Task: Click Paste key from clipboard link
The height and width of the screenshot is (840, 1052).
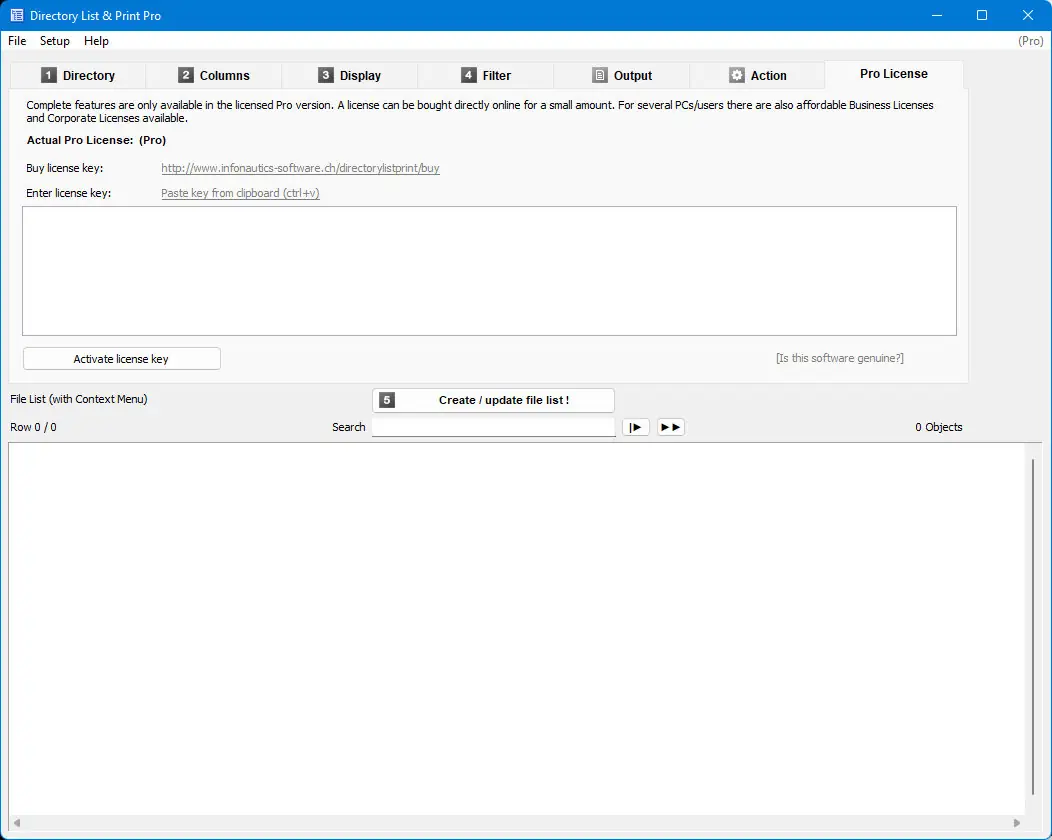Action: (240, 193)
